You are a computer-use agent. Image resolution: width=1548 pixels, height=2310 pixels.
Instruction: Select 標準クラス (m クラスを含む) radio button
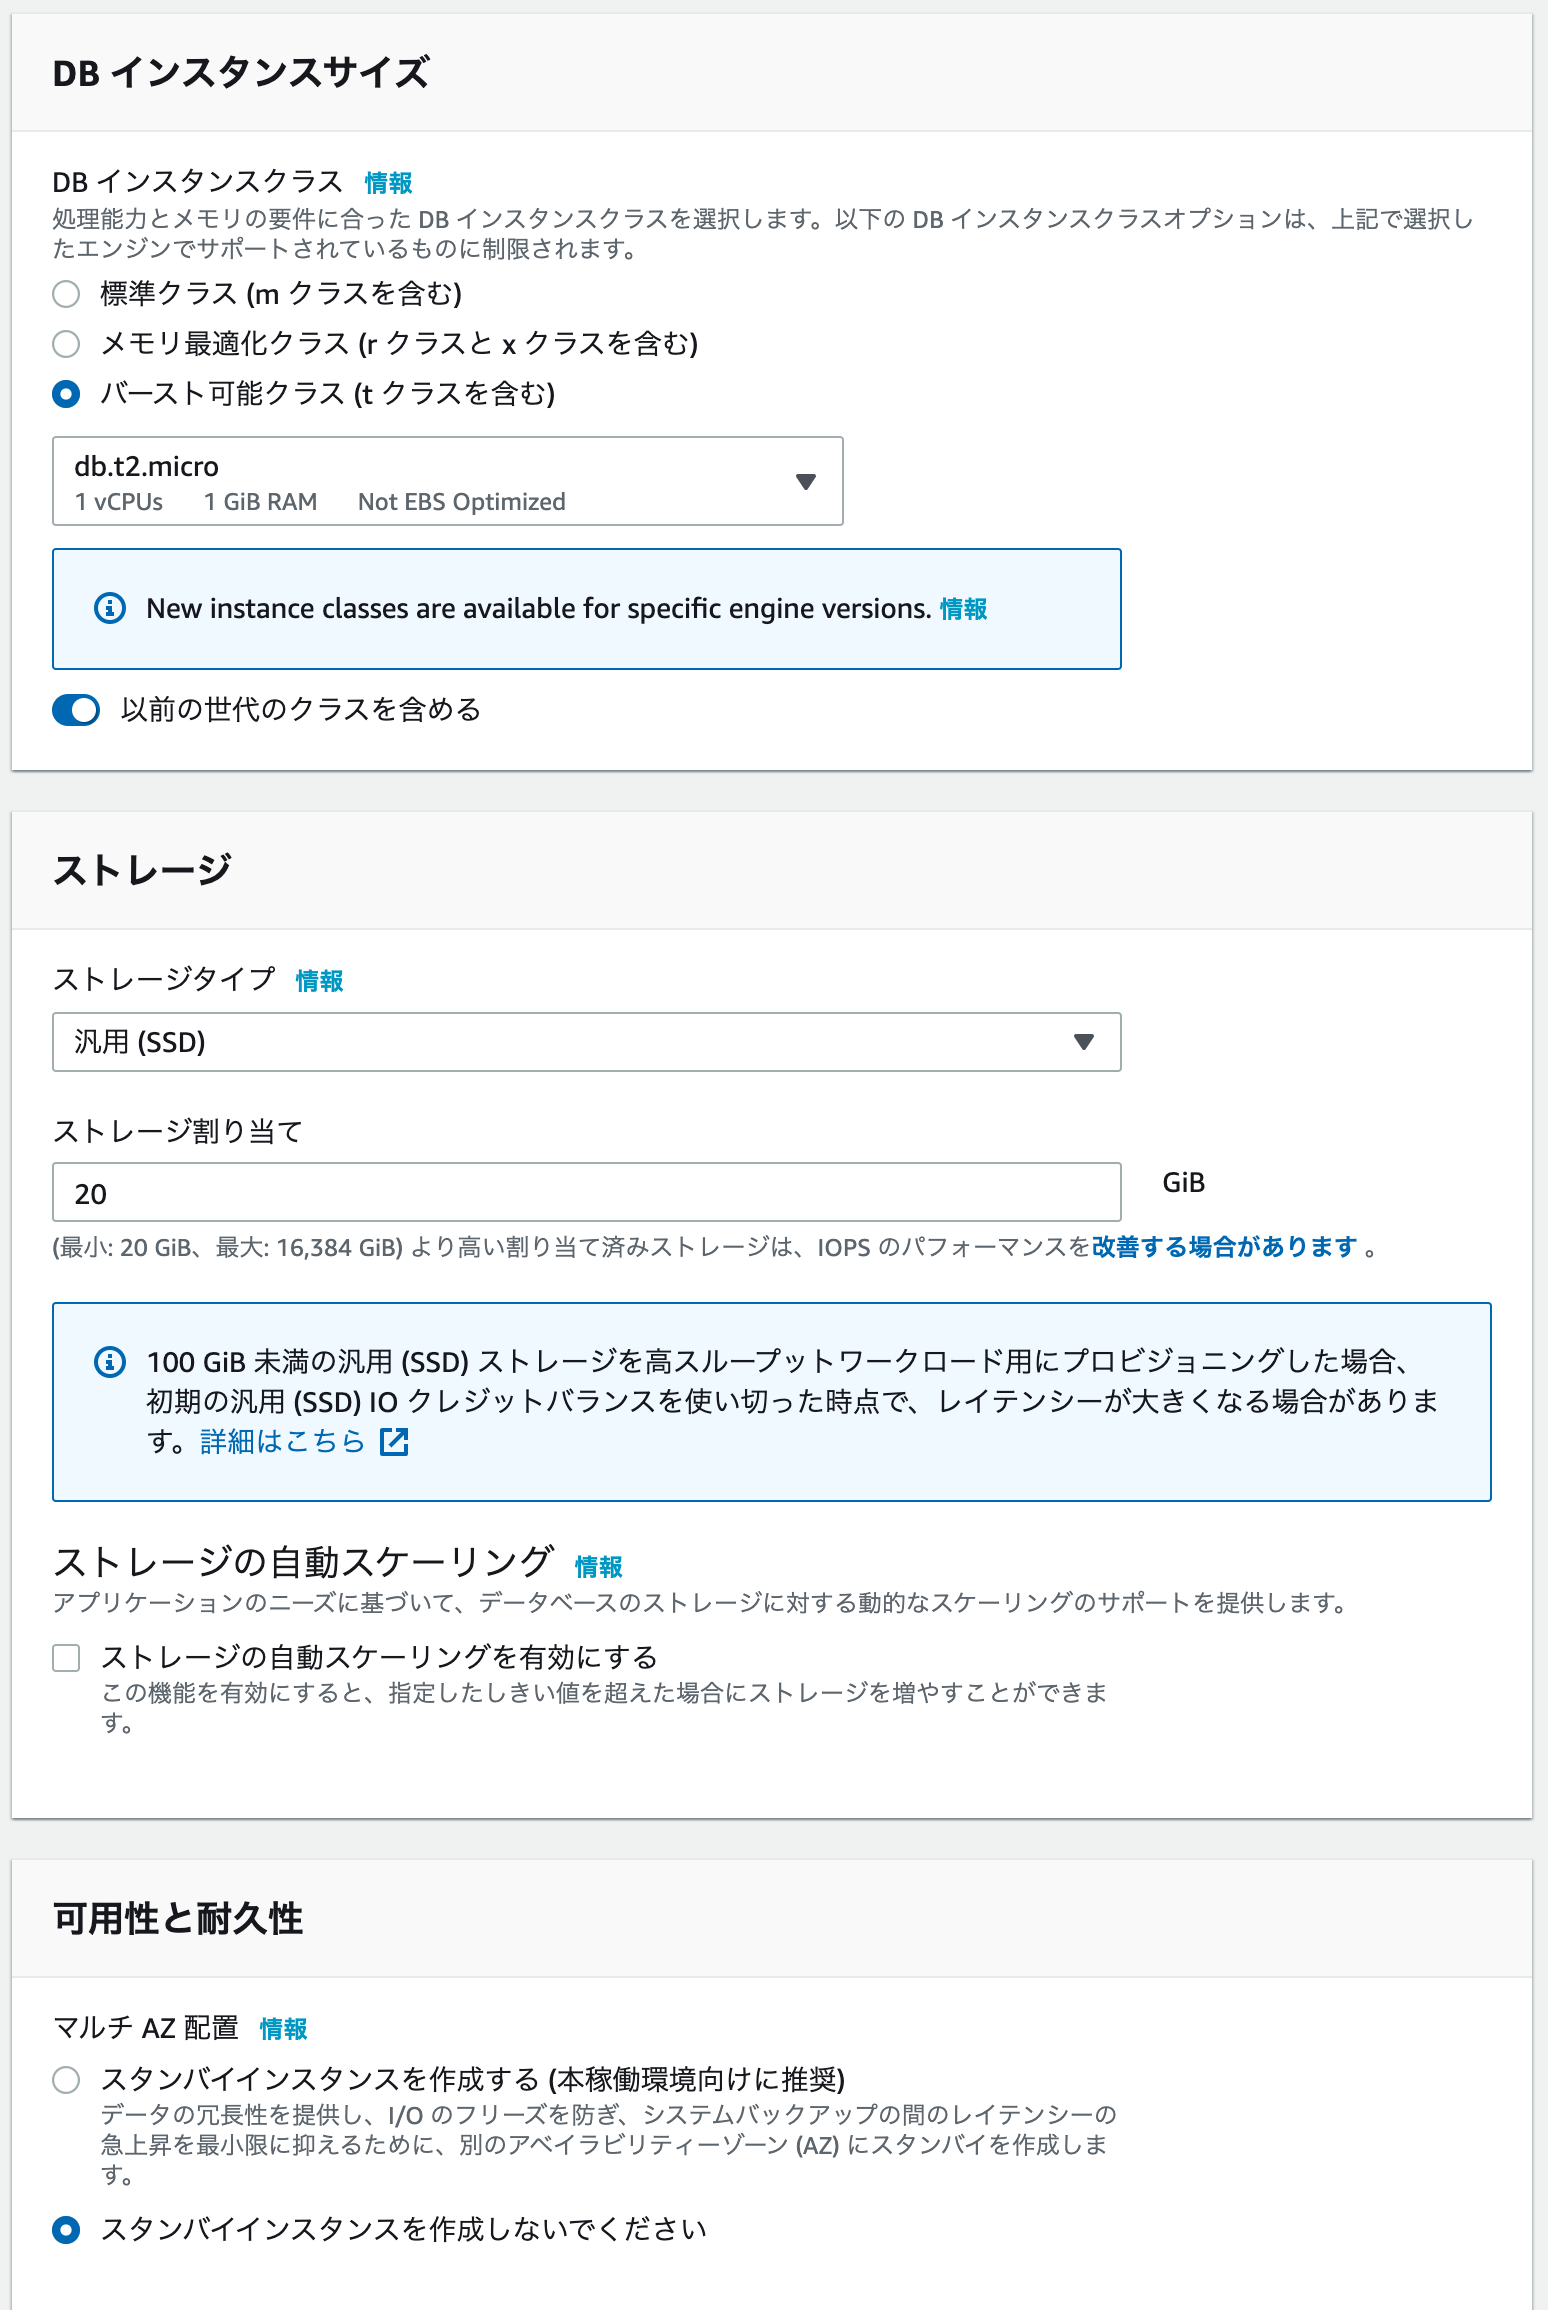pos(66,294)
